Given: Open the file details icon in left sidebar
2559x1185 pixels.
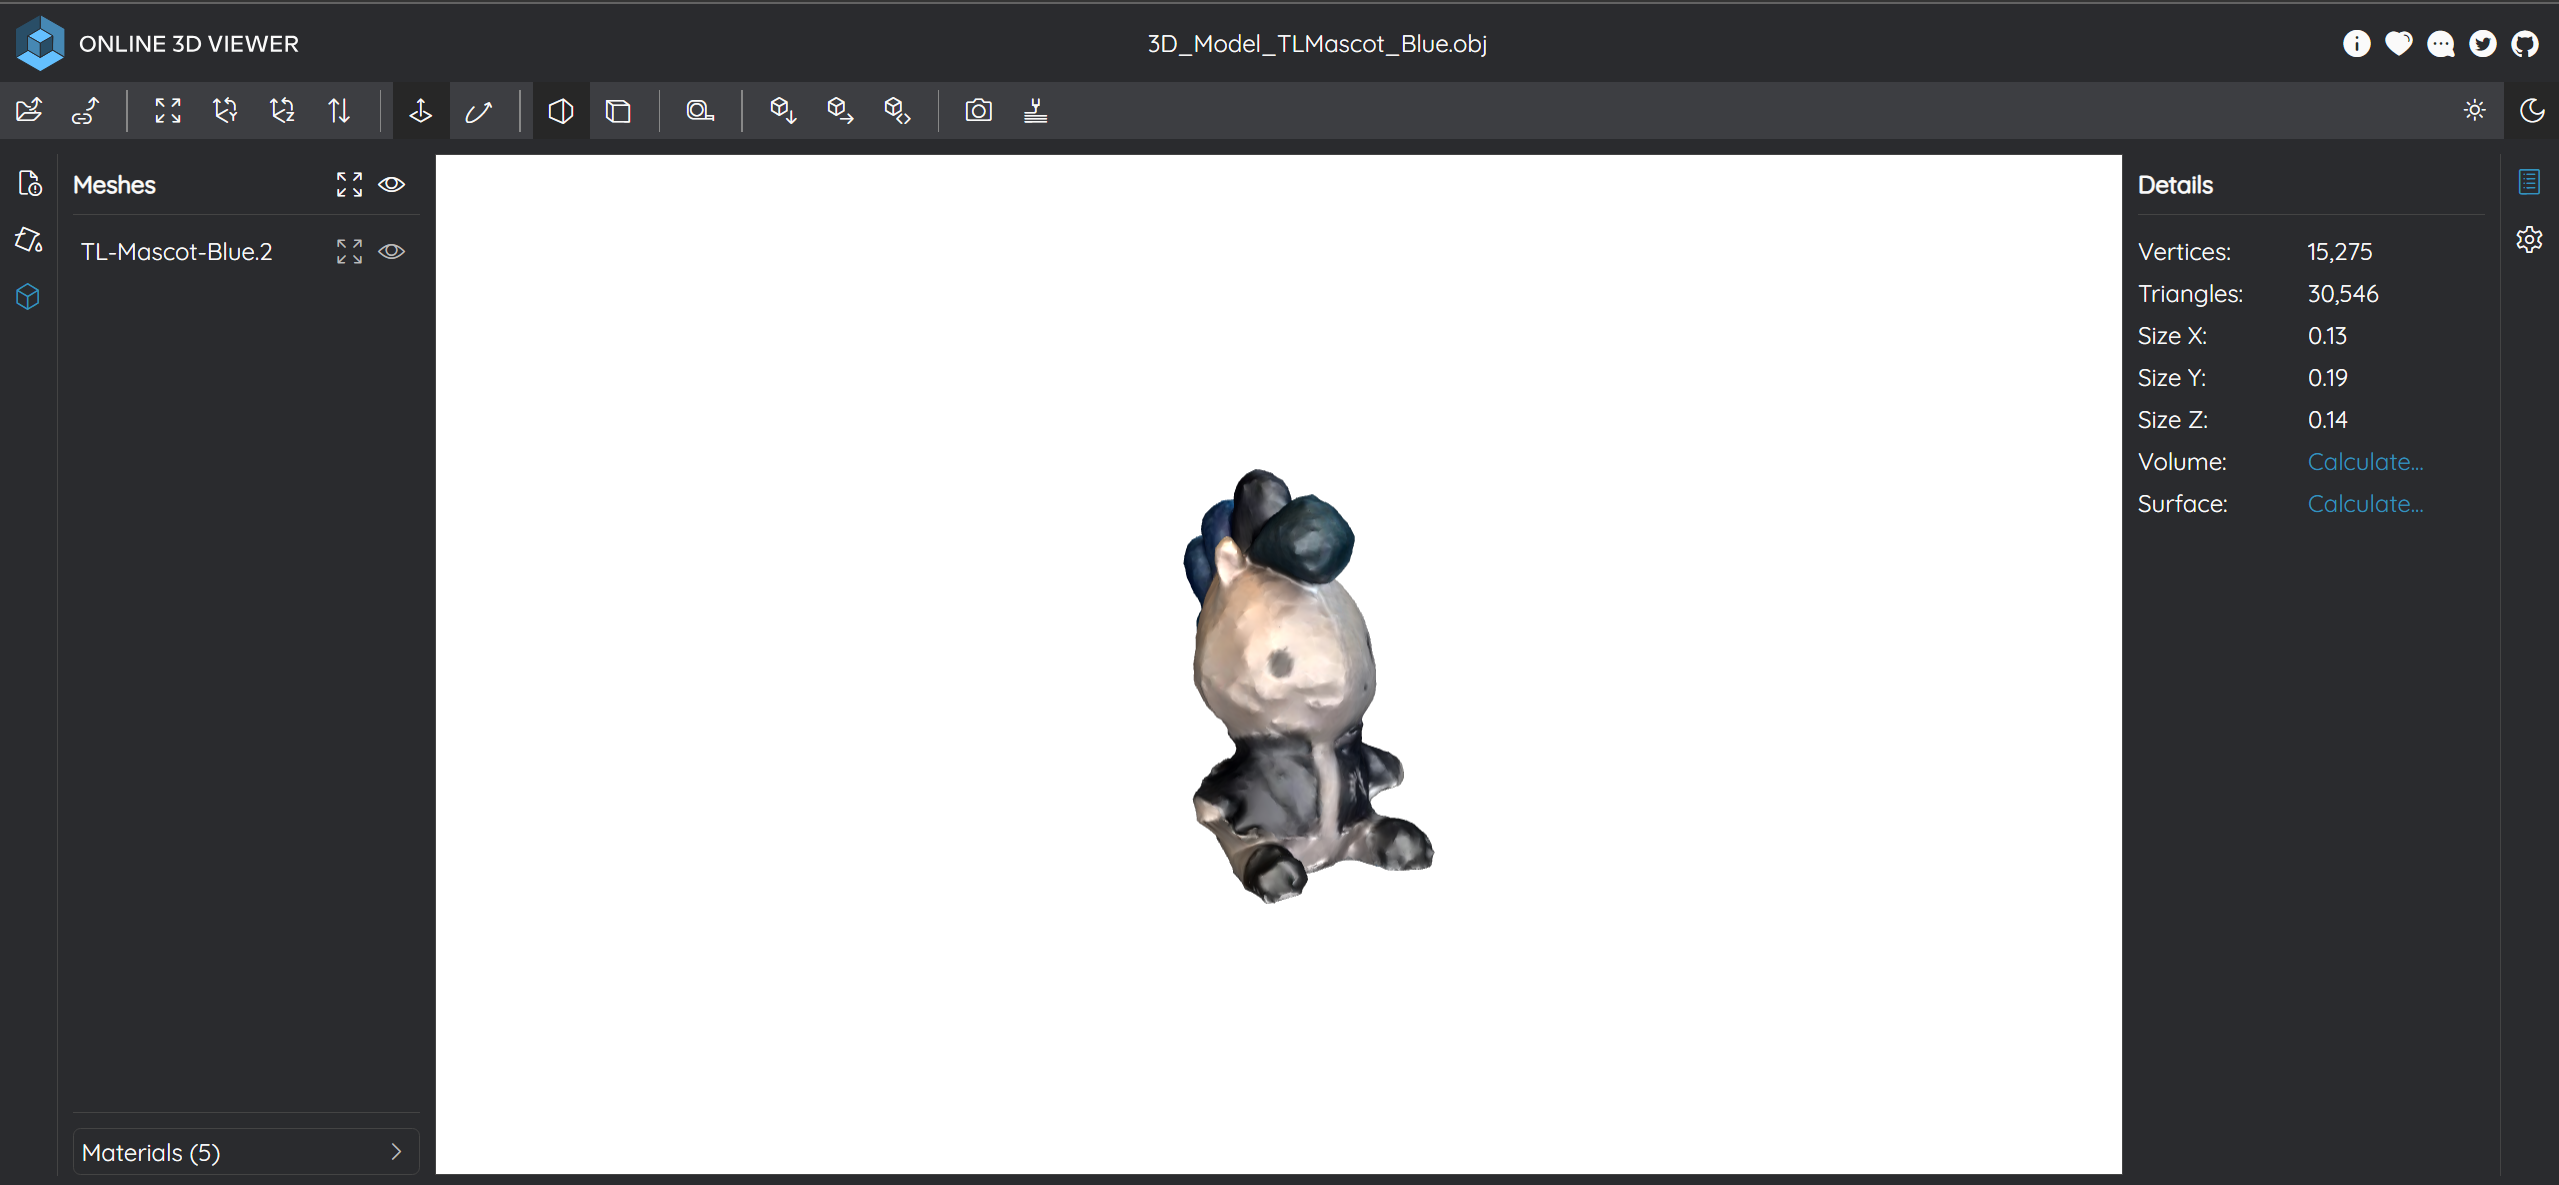Looking at the screenshot, I should pos(28,183).
